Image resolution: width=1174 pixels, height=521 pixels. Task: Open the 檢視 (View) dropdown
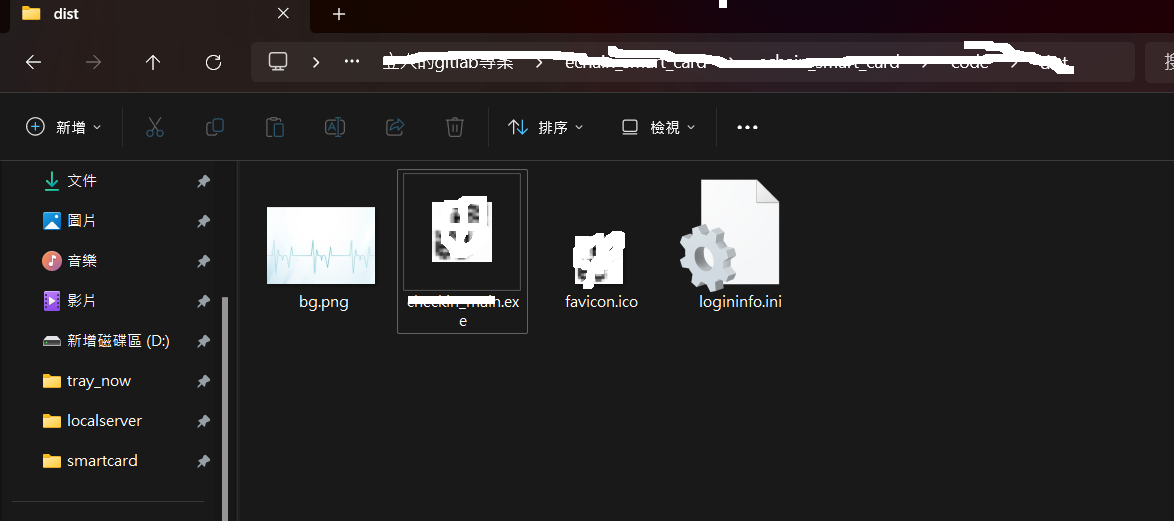659,127
